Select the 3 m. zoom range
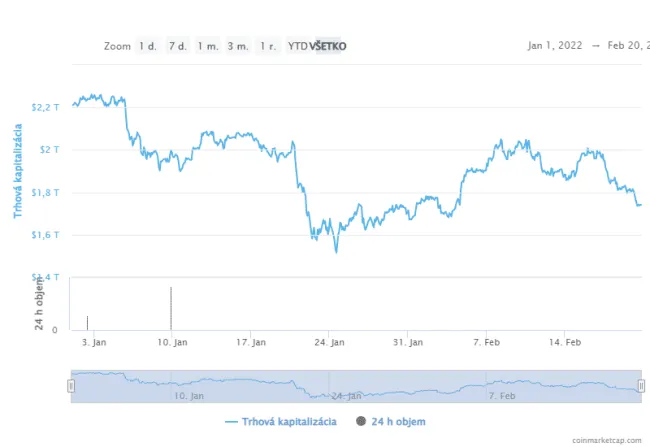The image size is (650, 447). [x=238, y=46]
